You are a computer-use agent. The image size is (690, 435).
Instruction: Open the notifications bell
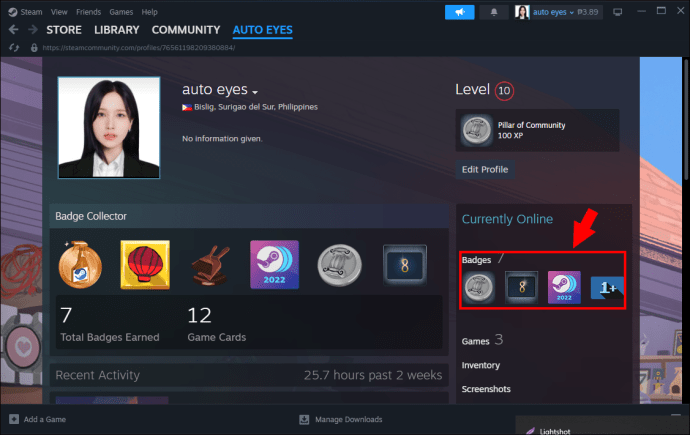click(x=494, y=12)
